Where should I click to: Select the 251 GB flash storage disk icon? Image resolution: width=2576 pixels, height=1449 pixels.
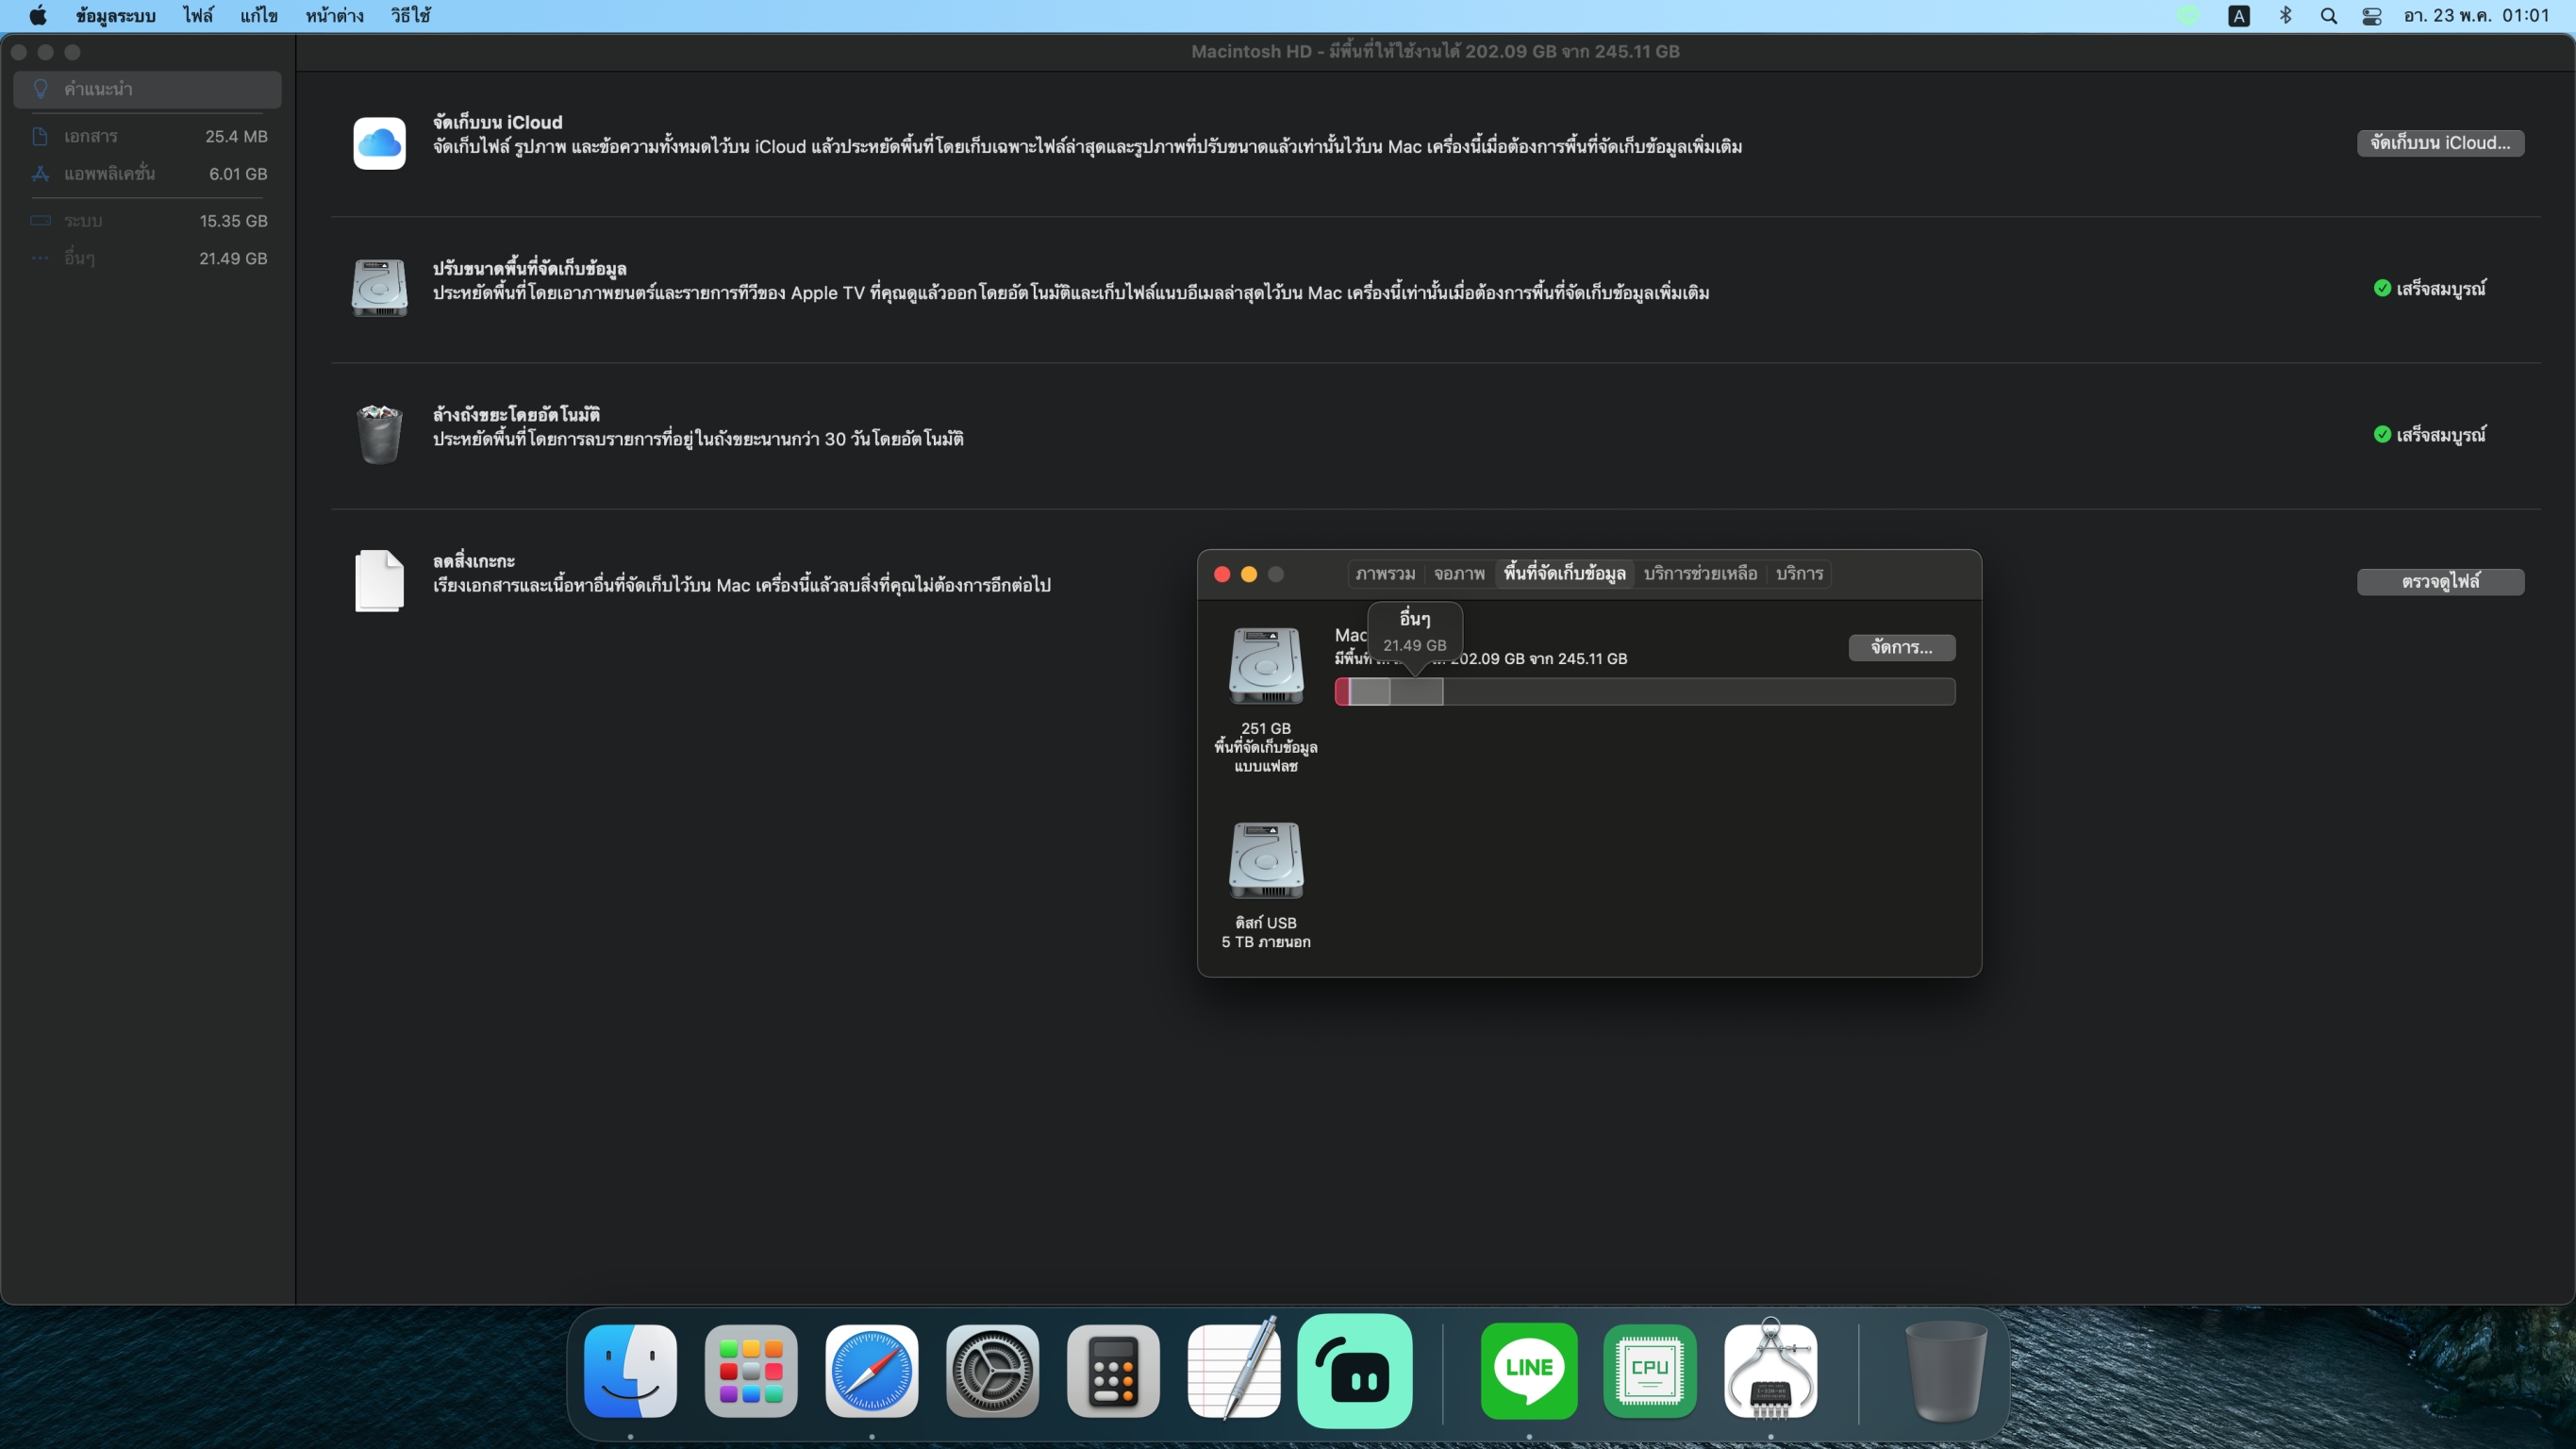(x=1266, y=665)
